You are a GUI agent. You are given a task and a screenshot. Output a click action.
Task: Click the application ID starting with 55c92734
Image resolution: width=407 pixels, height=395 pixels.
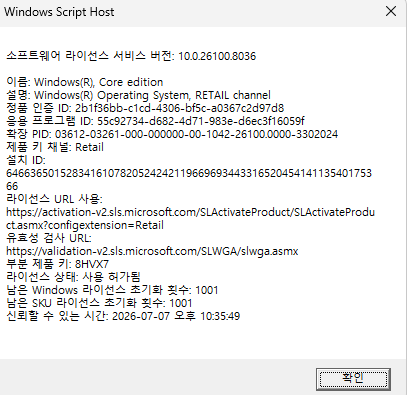point(201,121)
